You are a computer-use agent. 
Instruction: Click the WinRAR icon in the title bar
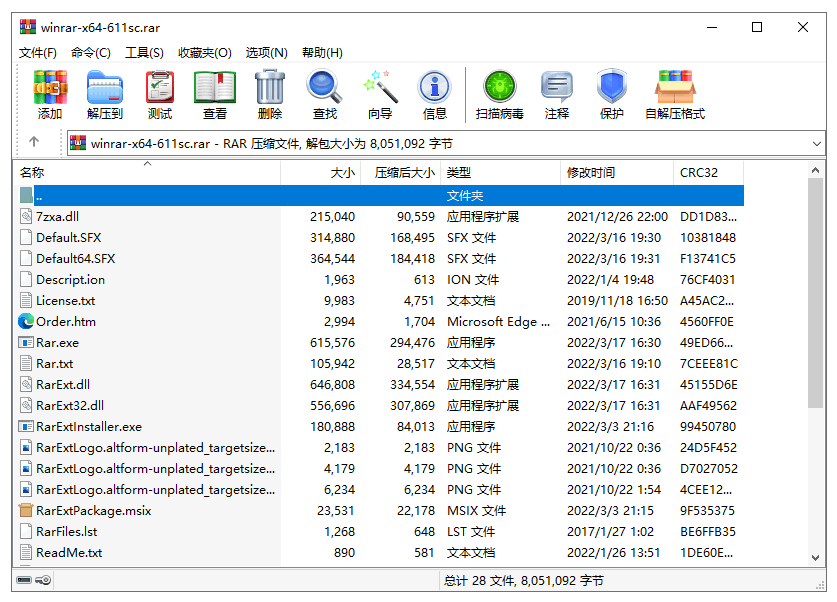pyautogui.click(x=28, y=27)
